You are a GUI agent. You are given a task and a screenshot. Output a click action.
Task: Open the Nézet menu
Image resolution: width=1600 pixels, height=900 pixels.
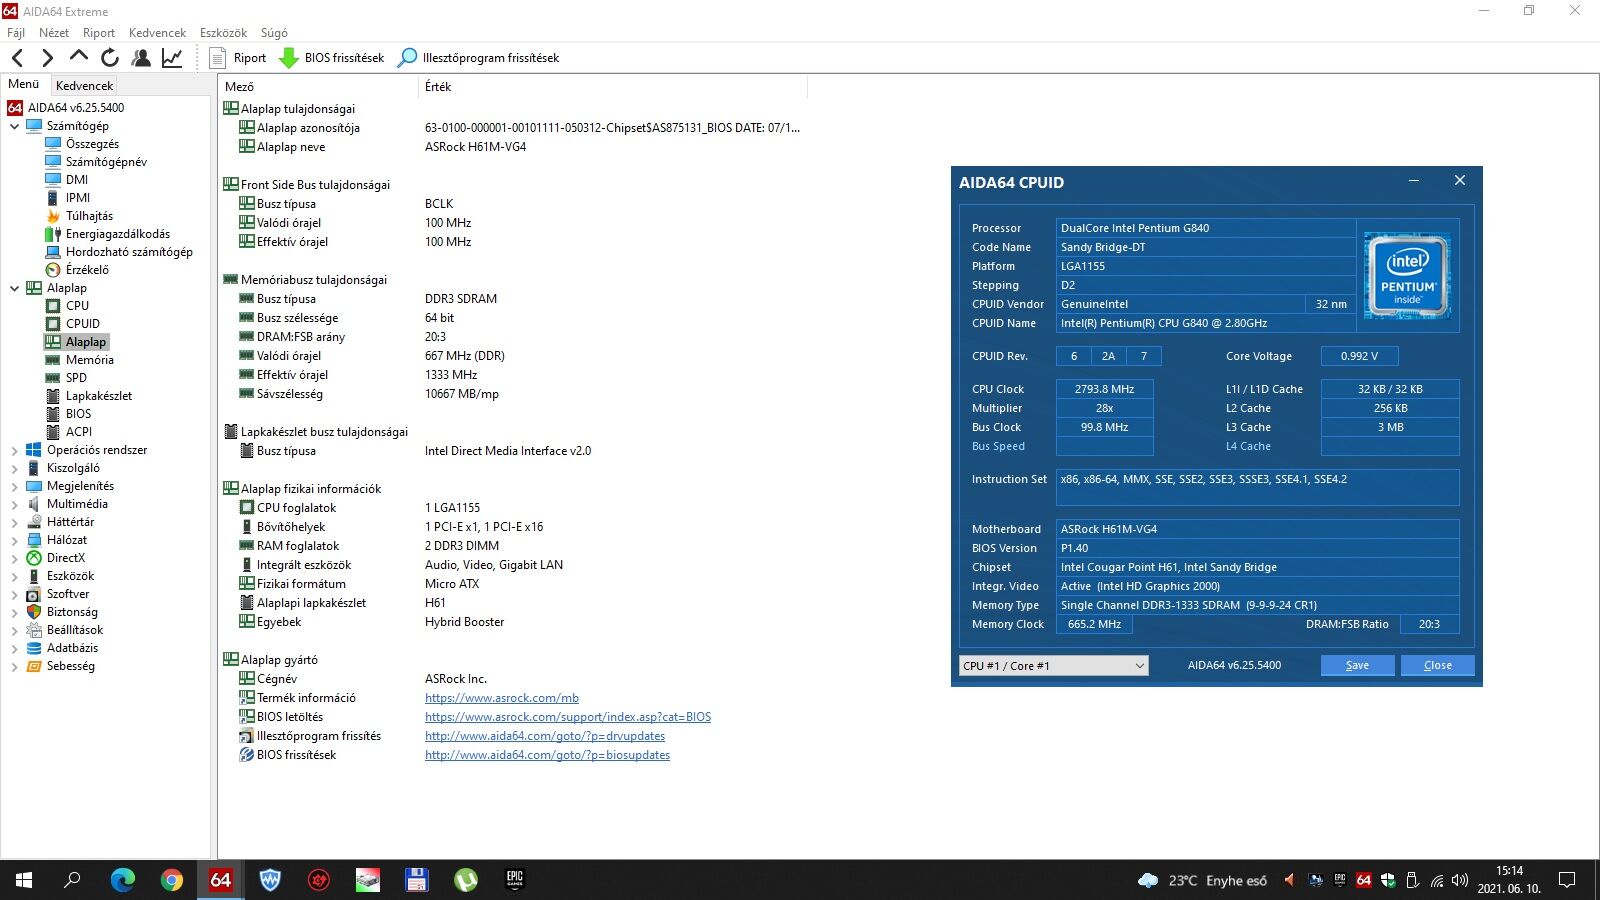54,33
